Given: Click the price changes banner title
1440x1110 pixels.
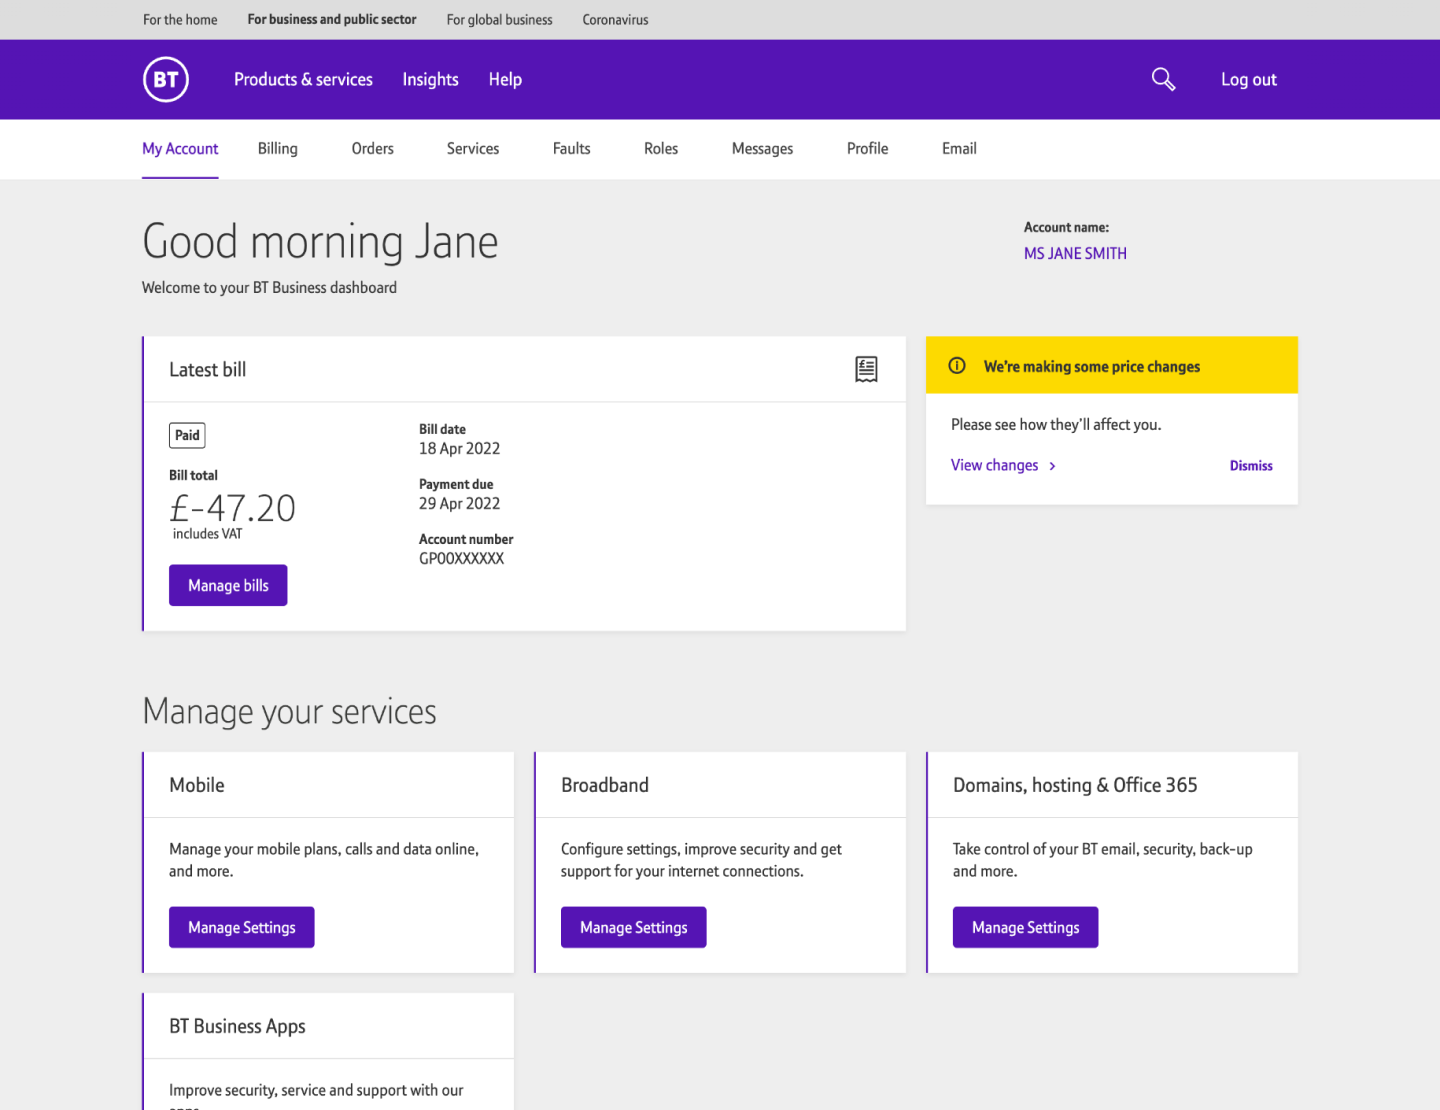Looking at the screenshot, I should coord(1091,367).
